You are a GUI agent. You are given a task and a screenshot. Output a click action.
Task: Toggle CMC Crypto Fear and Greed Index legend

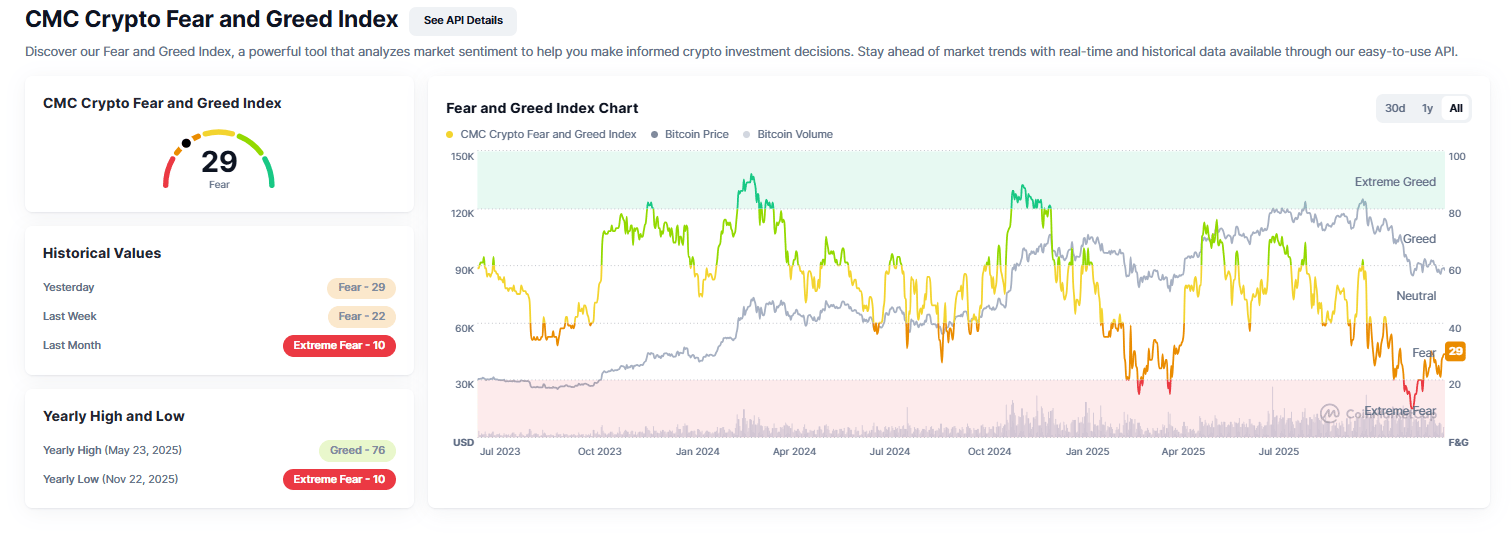click(x=548, y=134)
